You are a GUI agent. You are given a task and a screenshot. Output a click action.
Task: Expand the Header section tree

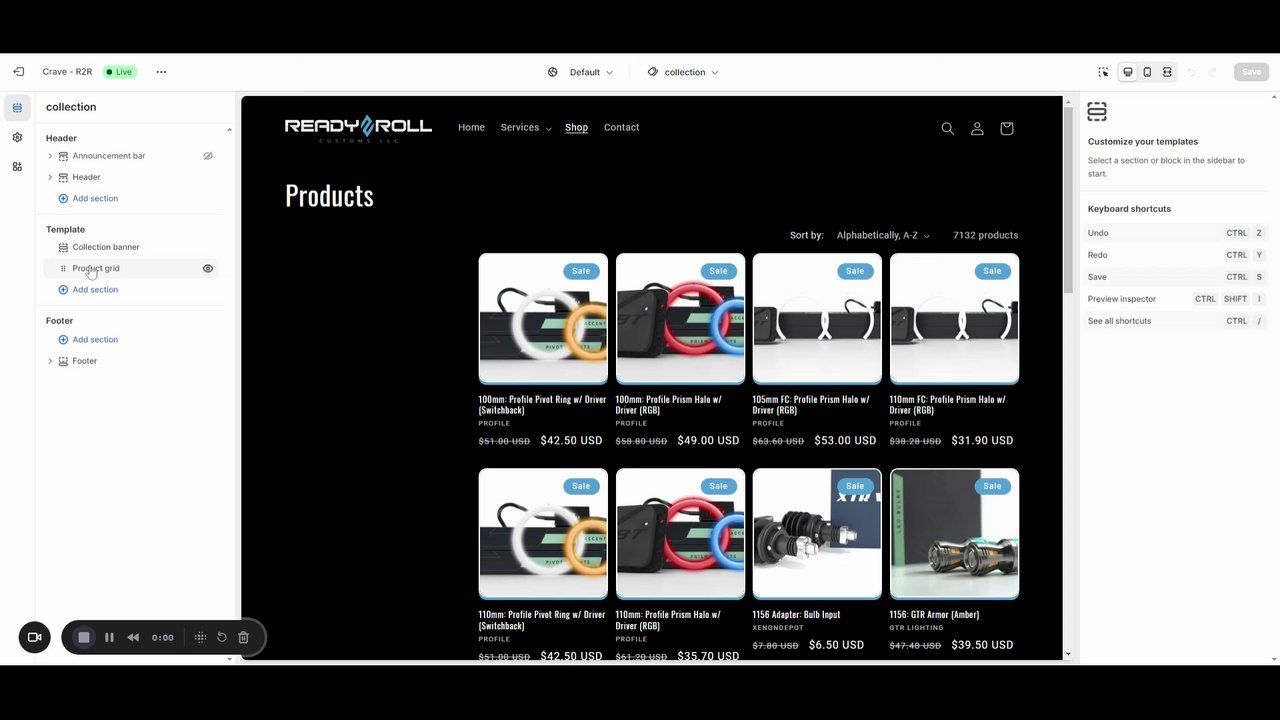pos(50,177)
